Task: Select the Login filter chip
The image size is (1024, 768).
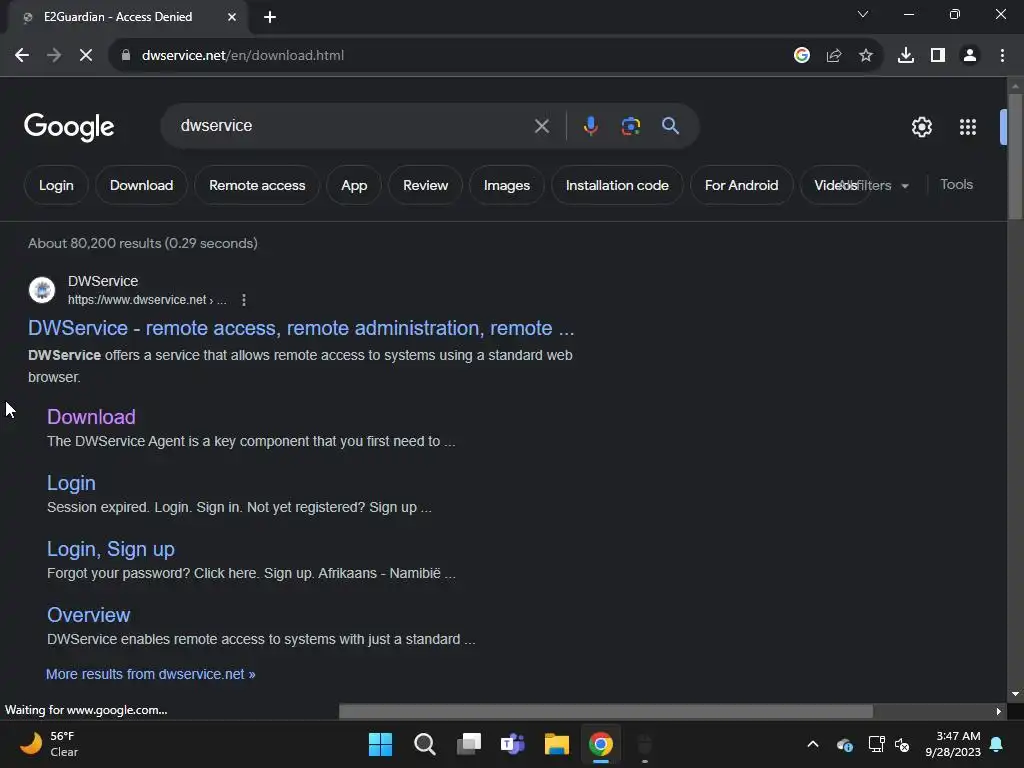Action: [x=56, y=185]
